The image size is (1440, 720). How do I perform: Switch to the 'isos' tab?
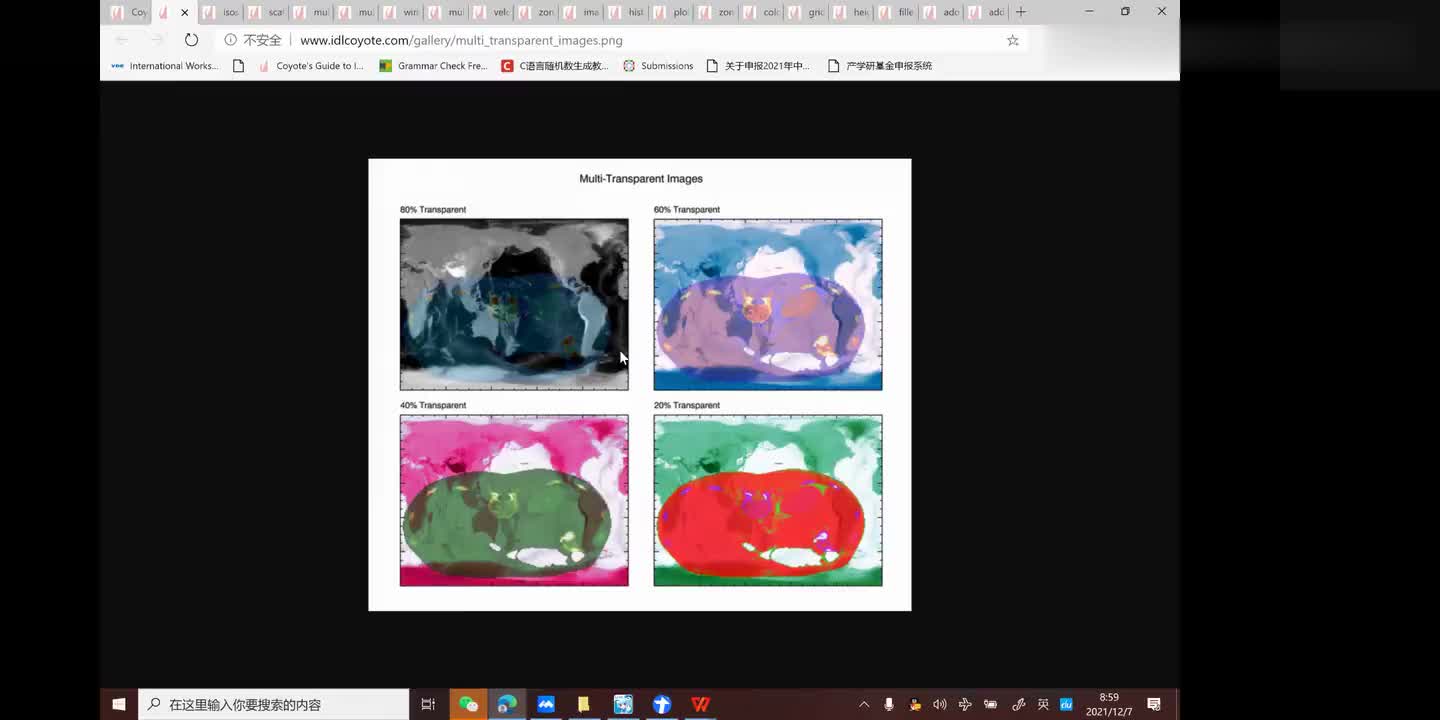click(220, 12)
